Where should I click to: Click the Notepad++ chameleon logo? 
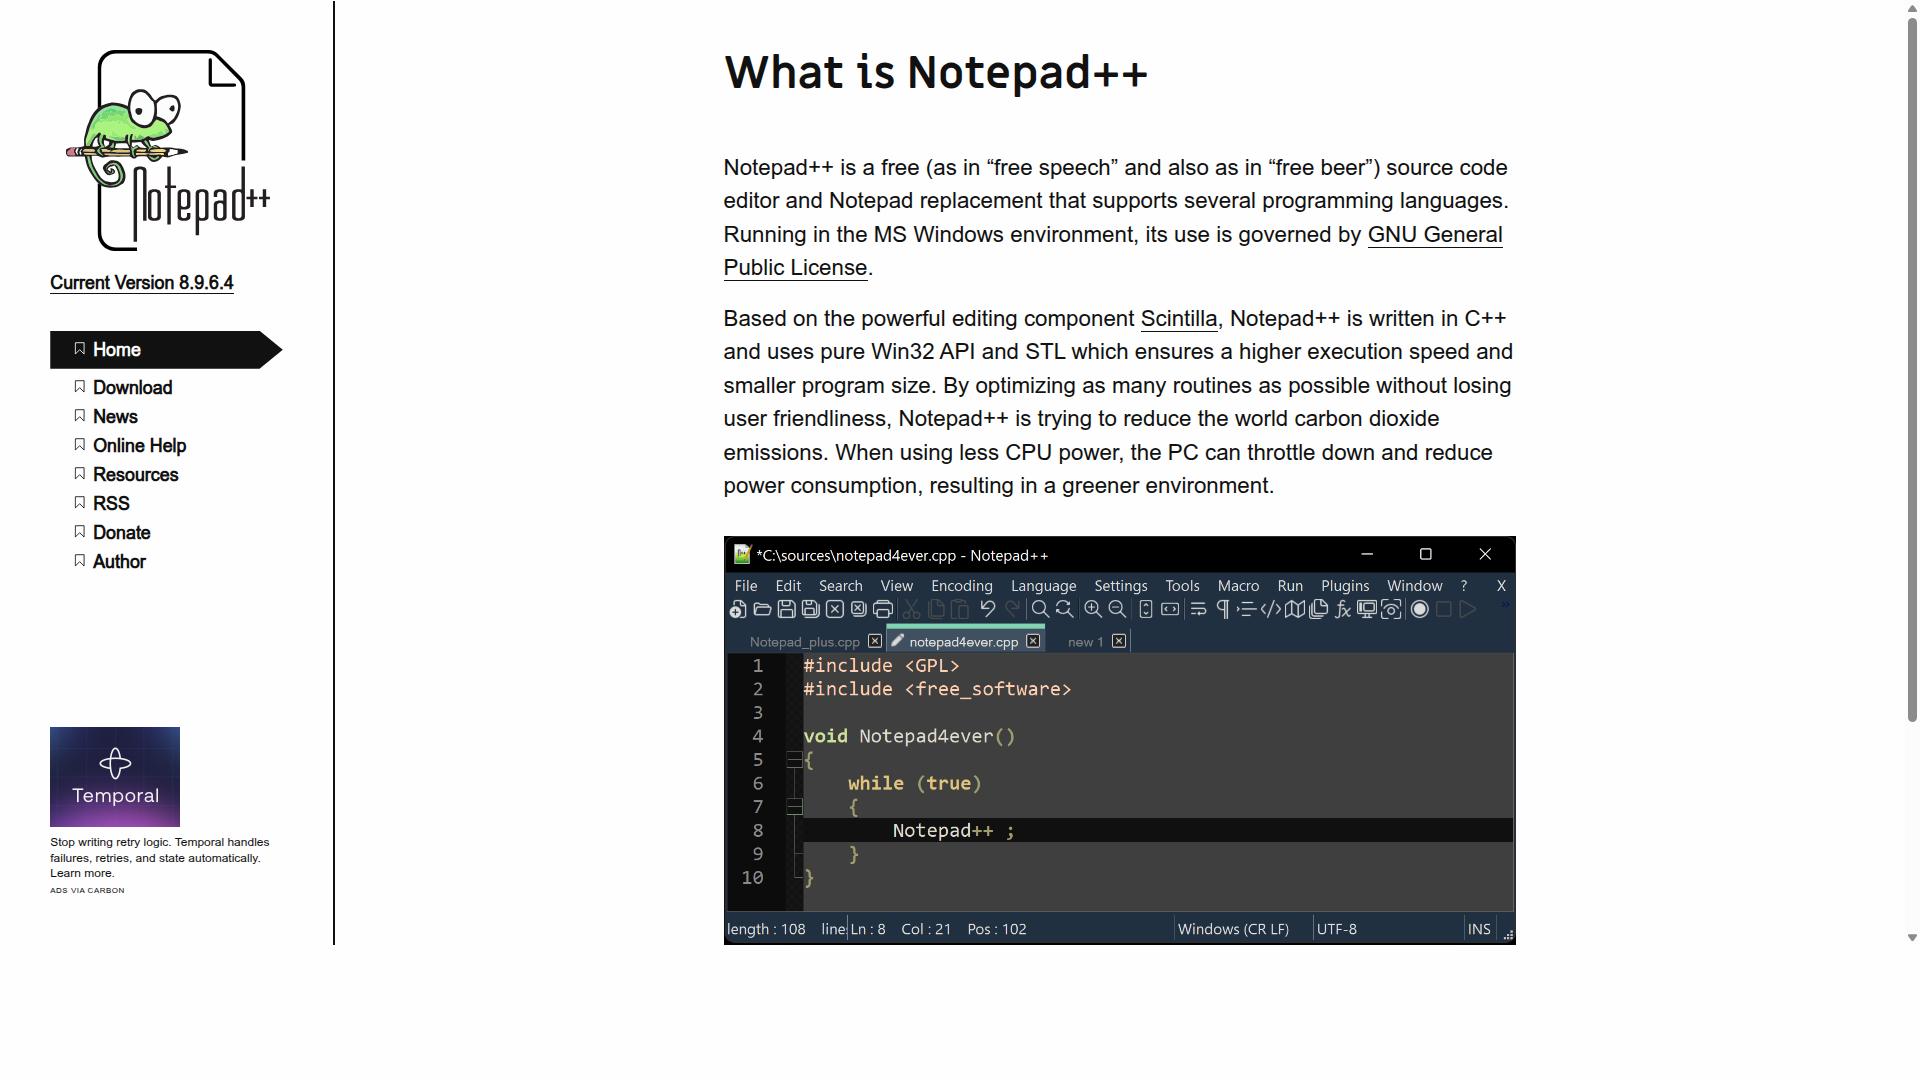pyautogui.click(x=168, y=150)
